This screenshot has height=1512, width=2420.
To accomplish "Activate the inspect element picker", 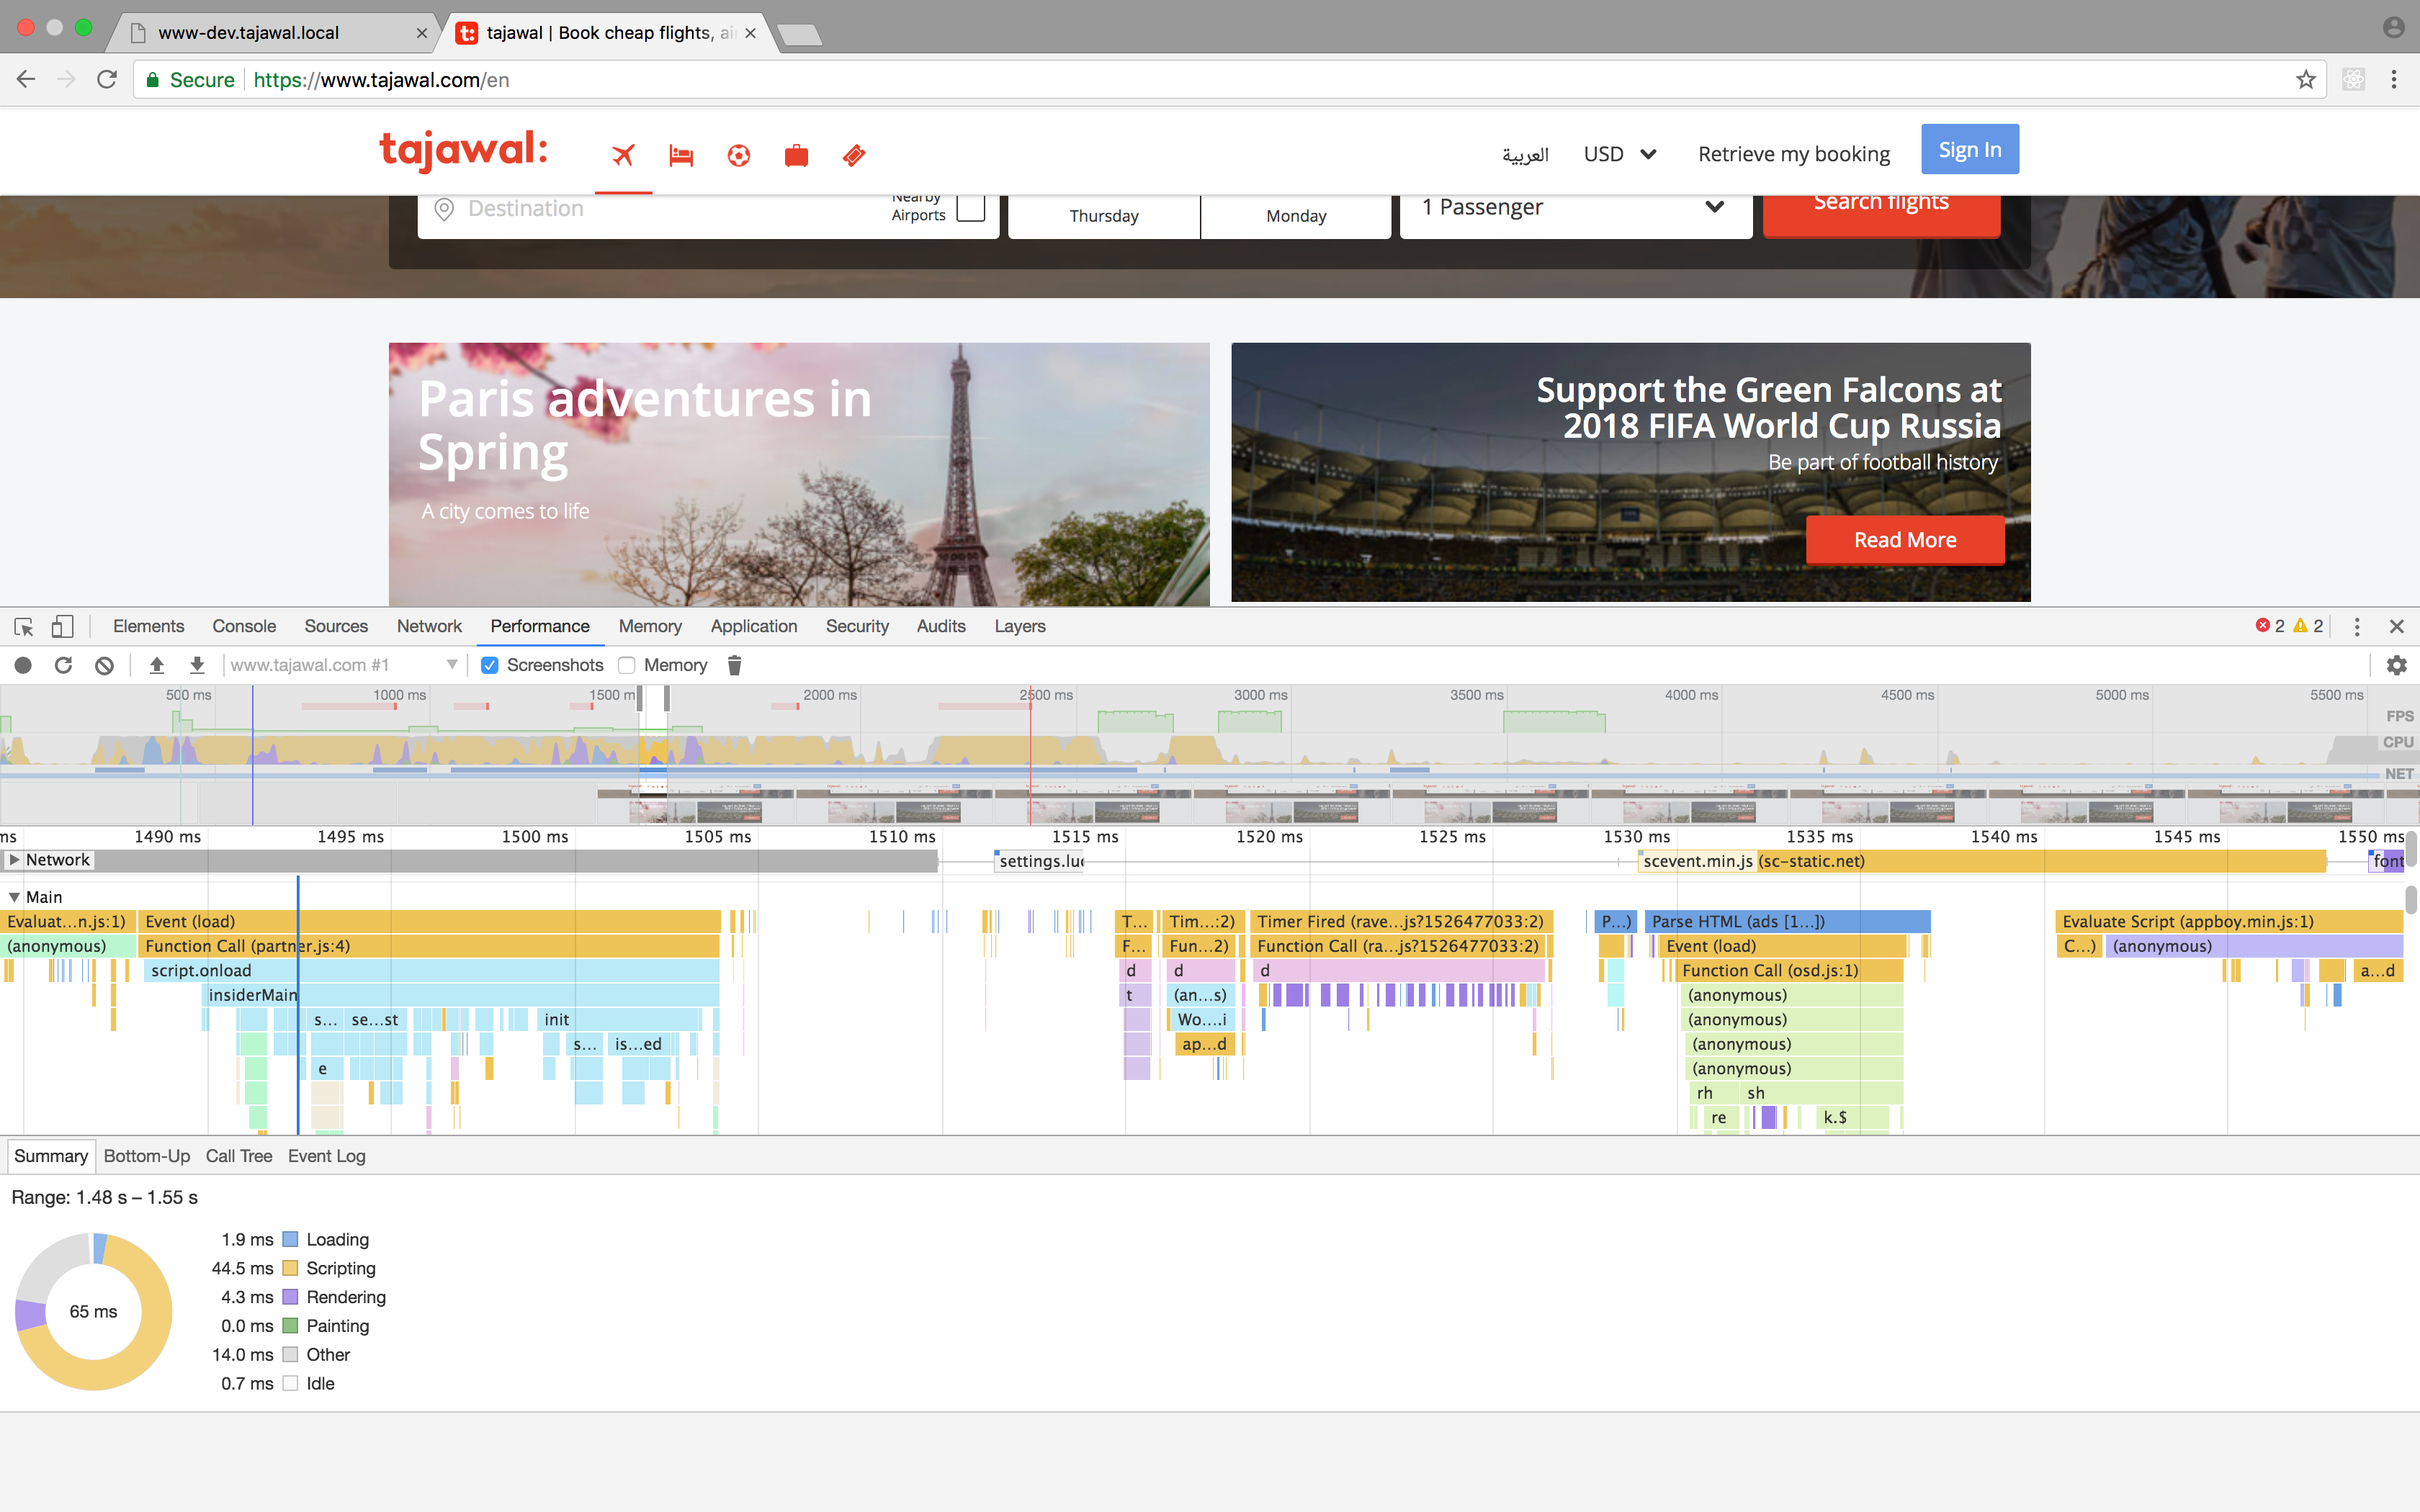I will (x=22, y=626).
